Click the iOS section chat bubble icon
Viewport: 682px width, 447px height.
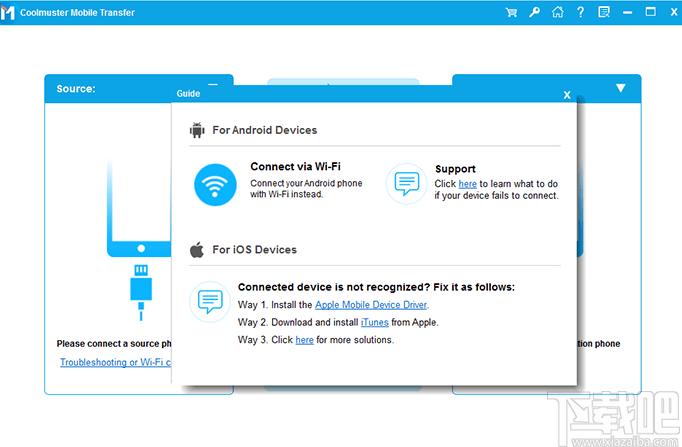click(210, 301)
